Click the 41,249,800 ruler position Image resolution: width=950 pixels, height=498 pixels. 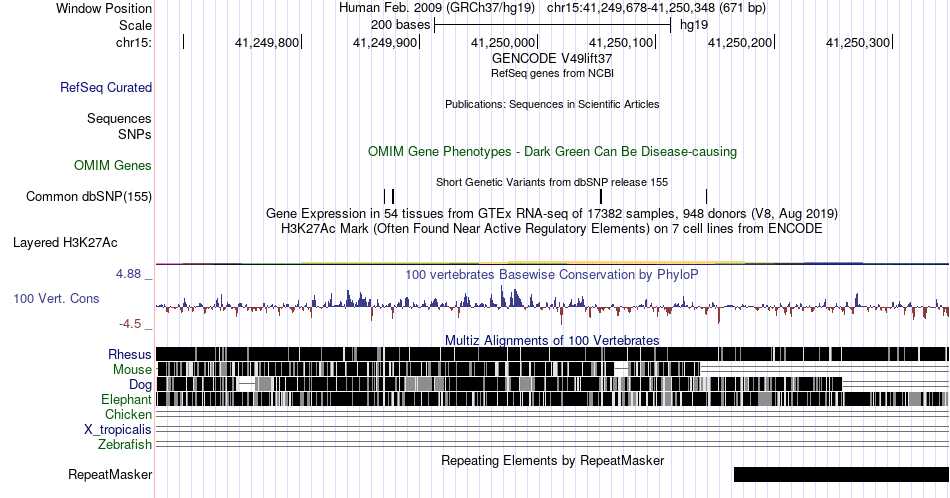267,42
